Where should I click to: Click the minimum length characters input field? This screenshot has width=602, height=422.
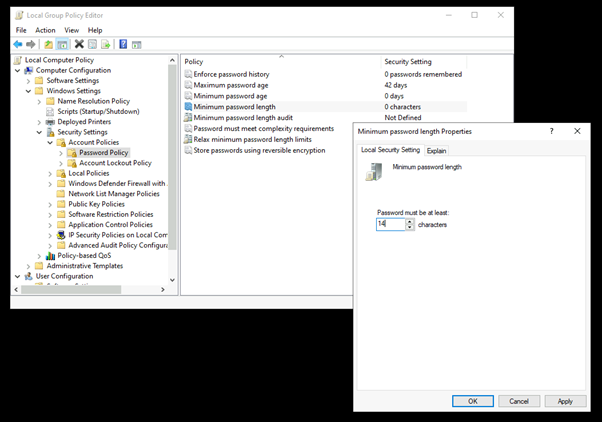click(391, 224)
